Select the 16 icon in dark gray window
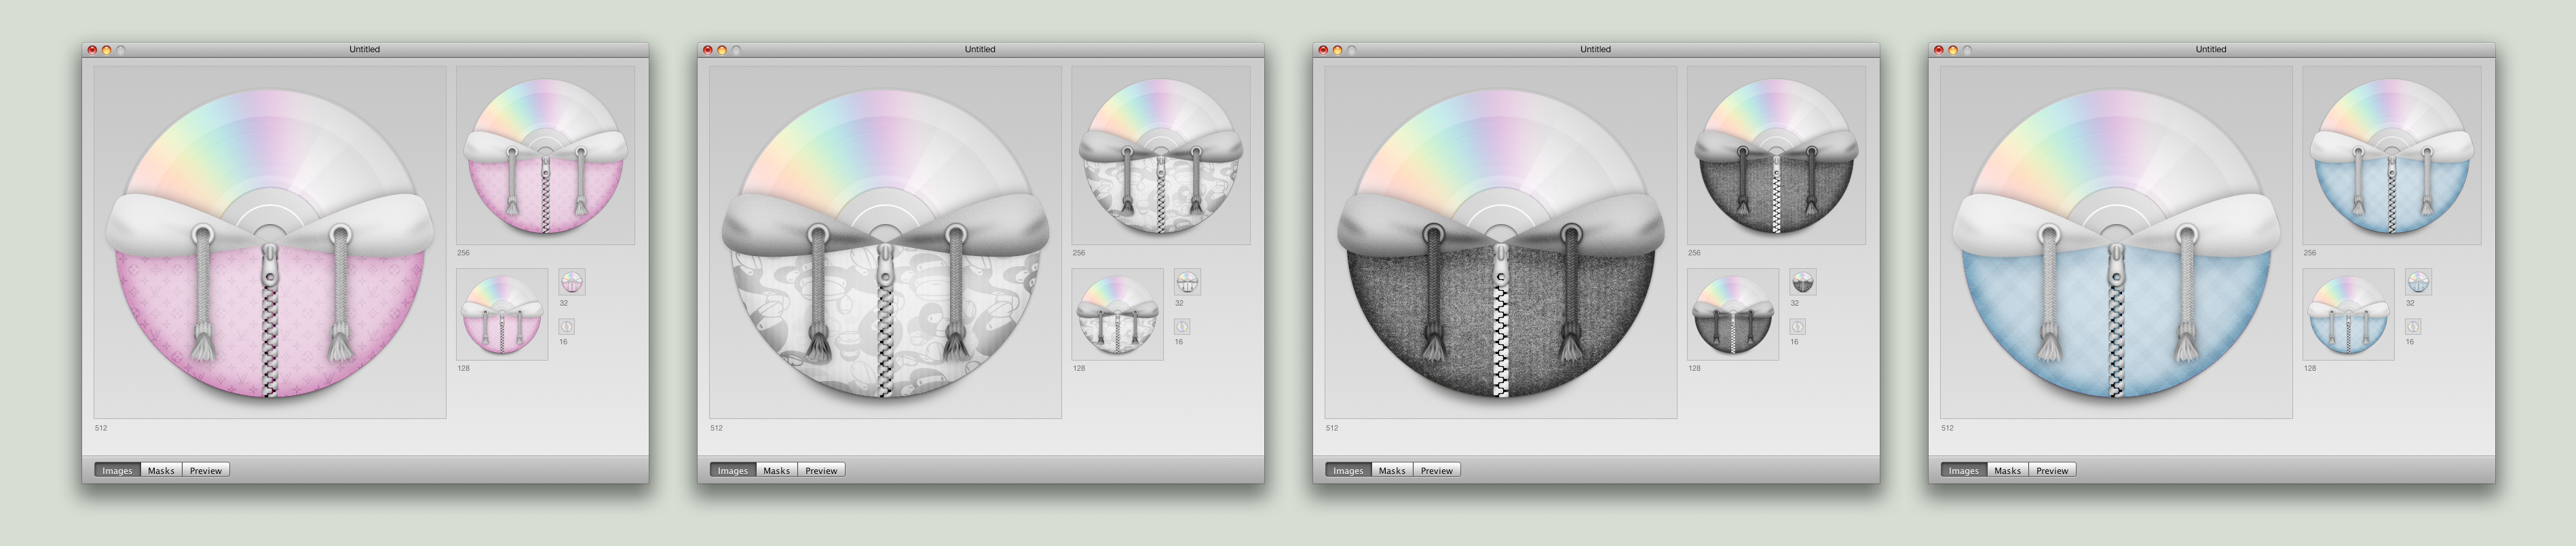 tap(1797, 326)
